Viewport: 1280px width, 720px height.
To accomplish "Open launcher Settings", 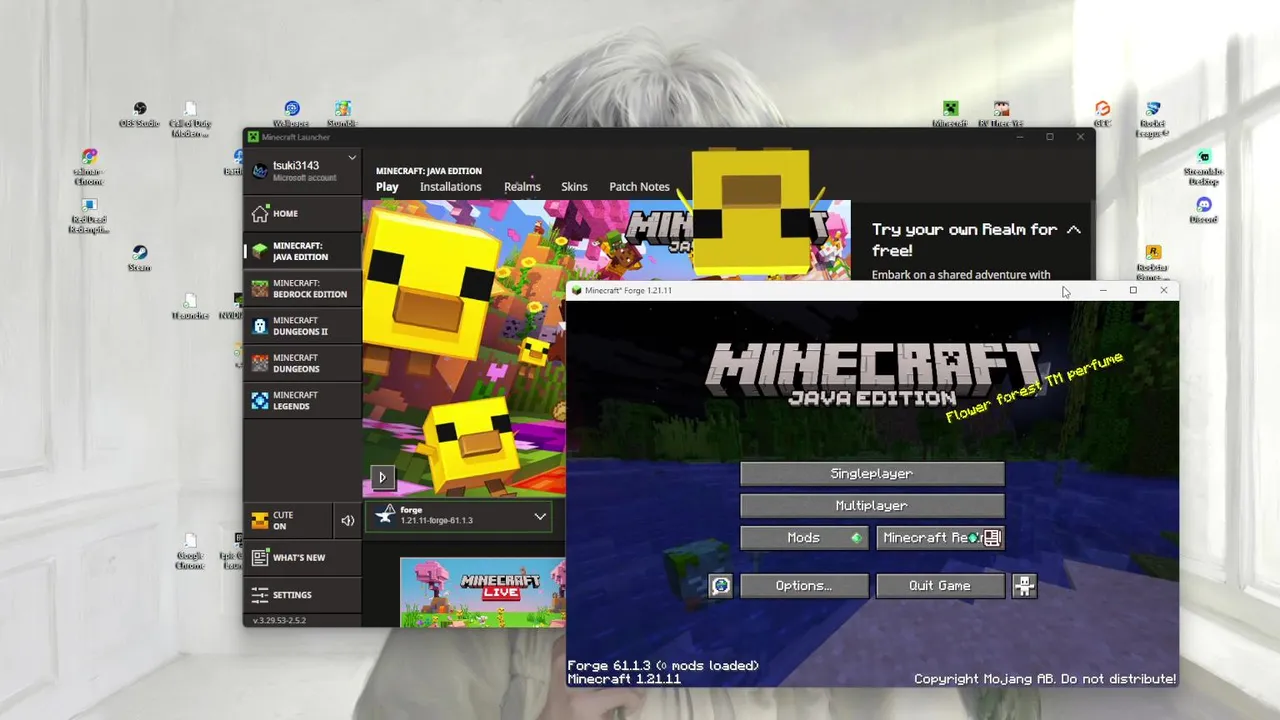I will coord(302,595).
